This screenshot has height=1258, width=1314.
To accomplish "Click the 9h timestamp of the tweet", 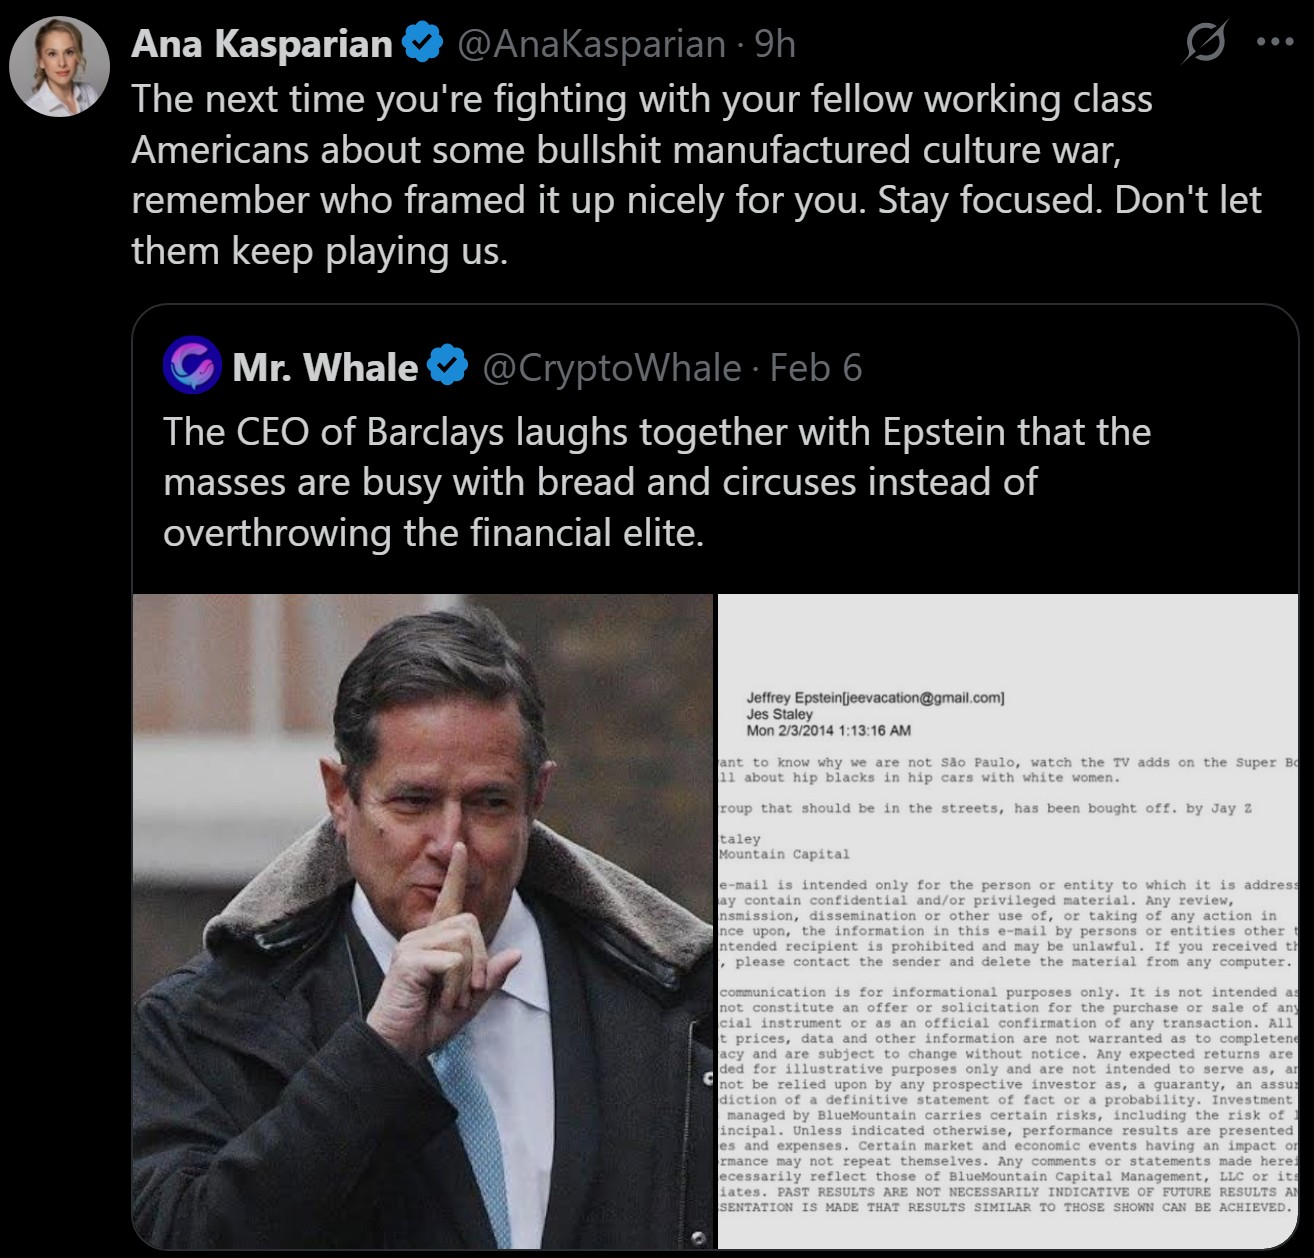I will click(x=775, y=44).
